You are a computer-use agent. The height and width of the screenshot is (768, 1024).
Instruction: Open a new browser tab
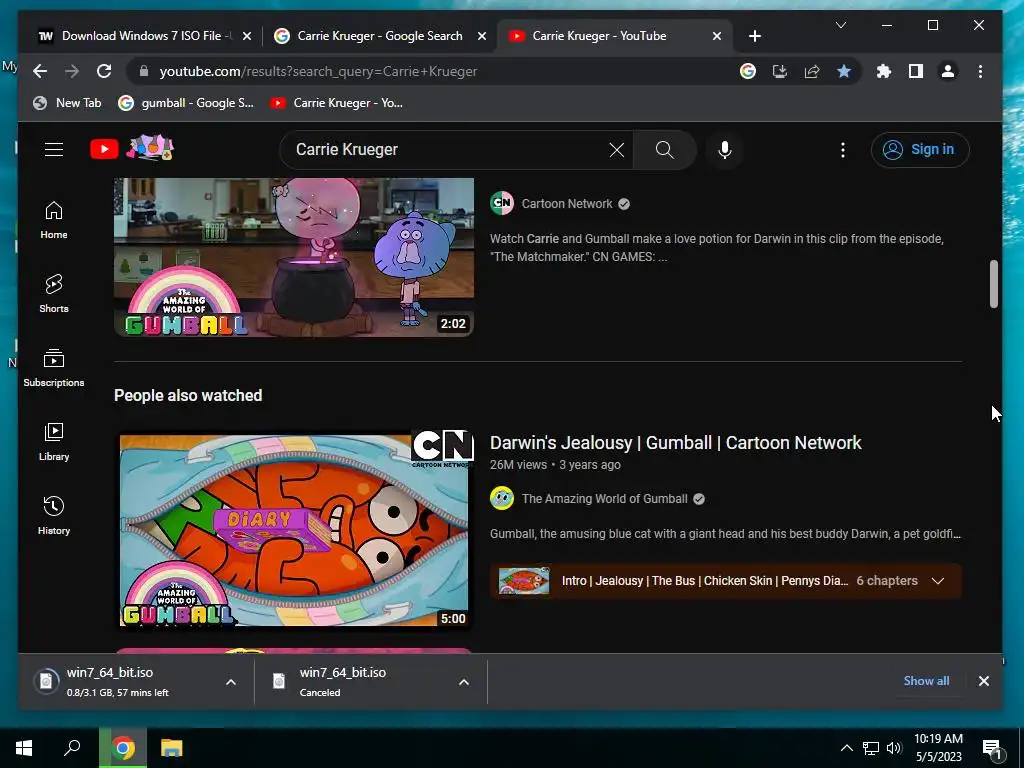755,36
